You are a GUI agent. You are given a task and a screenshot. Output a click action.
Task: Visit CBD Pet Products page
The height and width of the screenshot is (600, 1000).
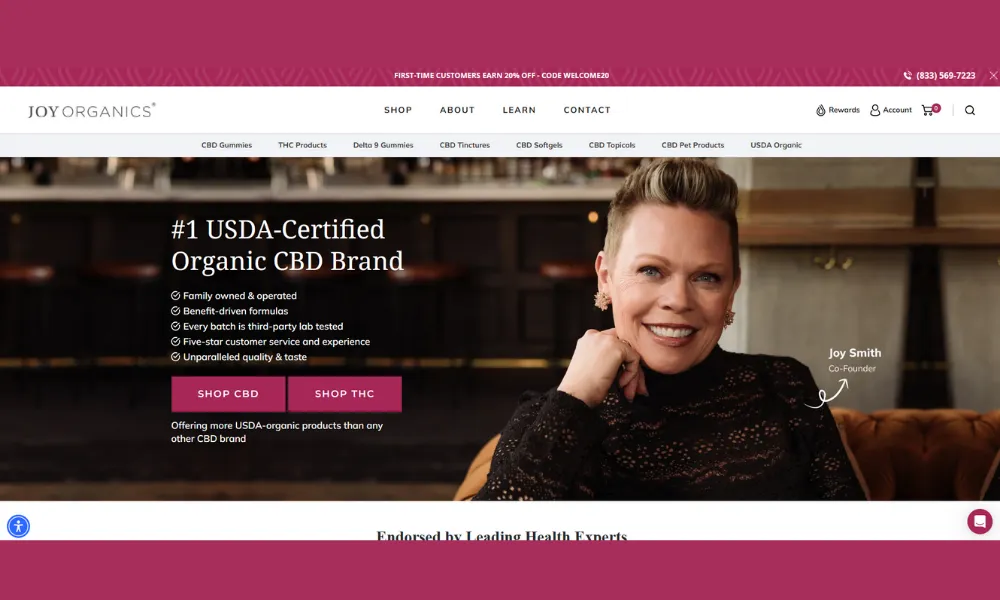[693, 145]
